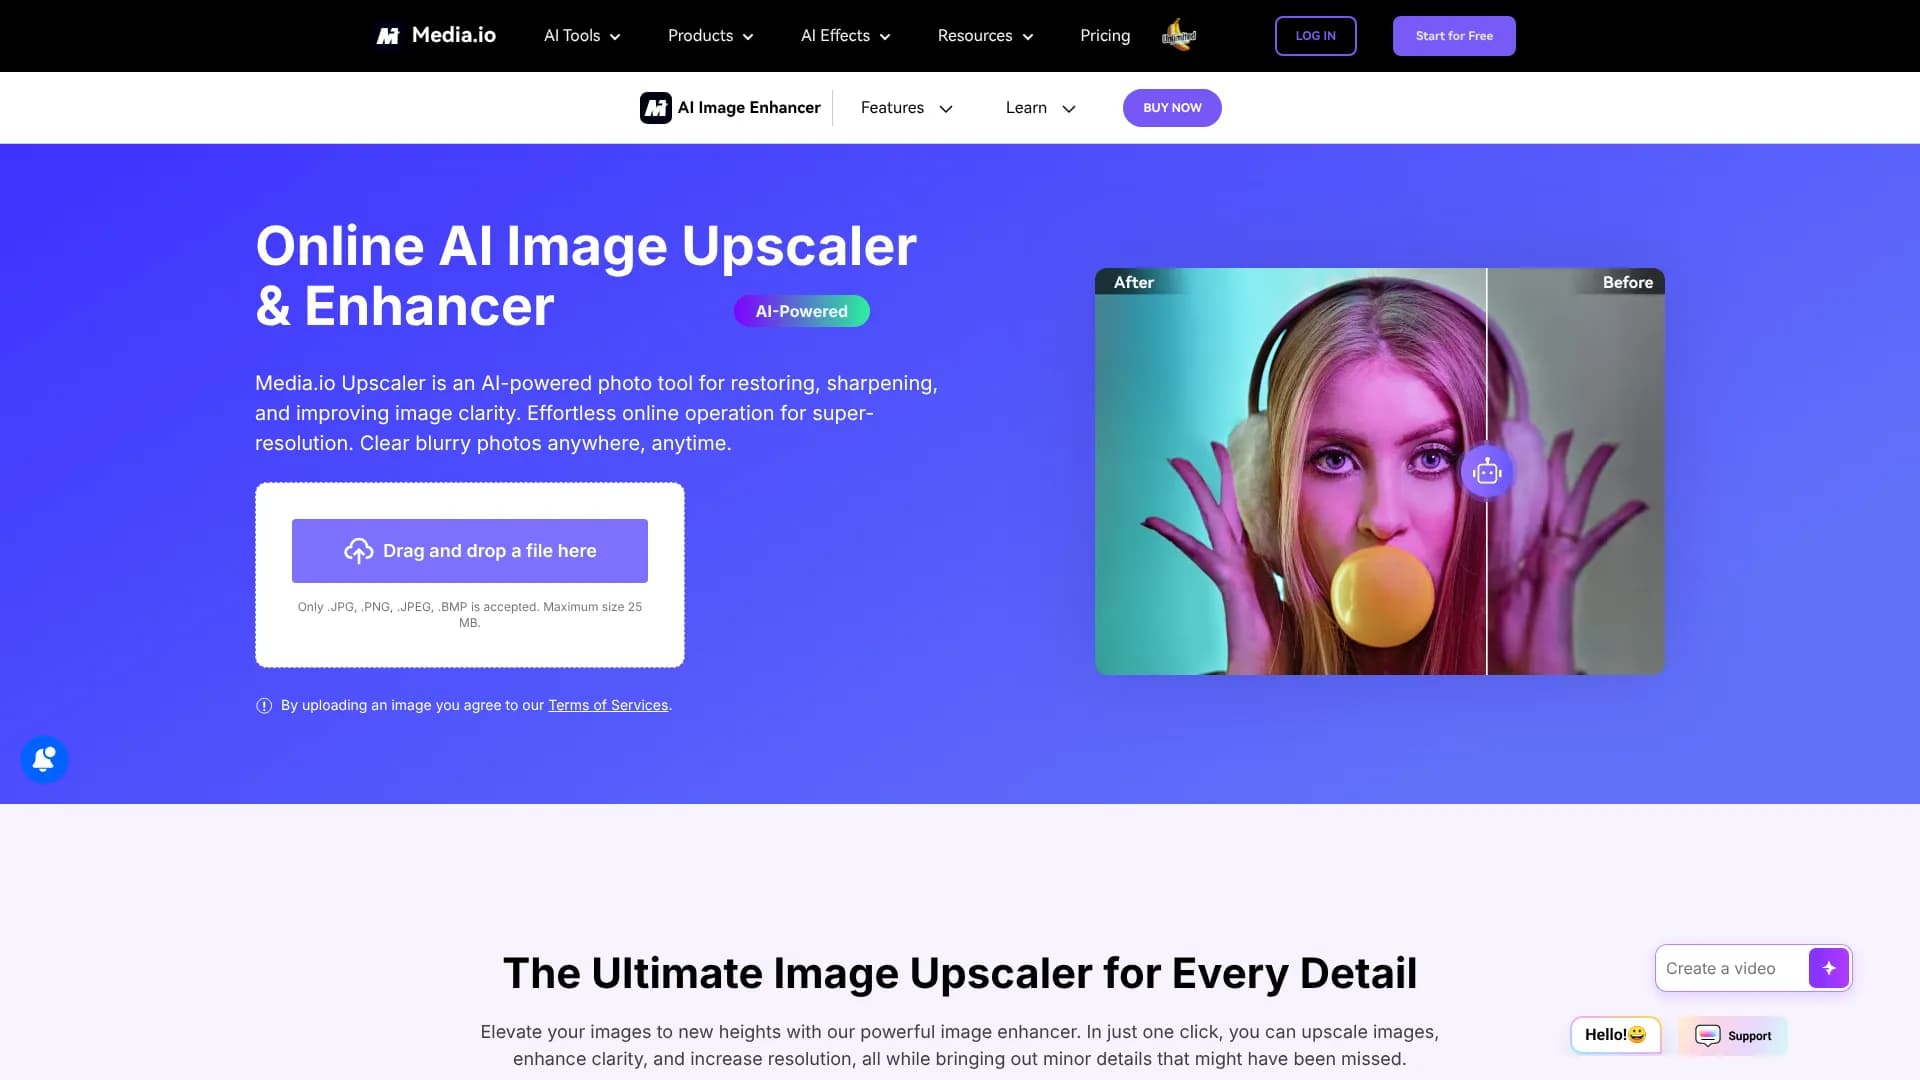Screen dimensions: 1920x1080
Task: Click the Media.io logo in top navigation
Action: 435,35
